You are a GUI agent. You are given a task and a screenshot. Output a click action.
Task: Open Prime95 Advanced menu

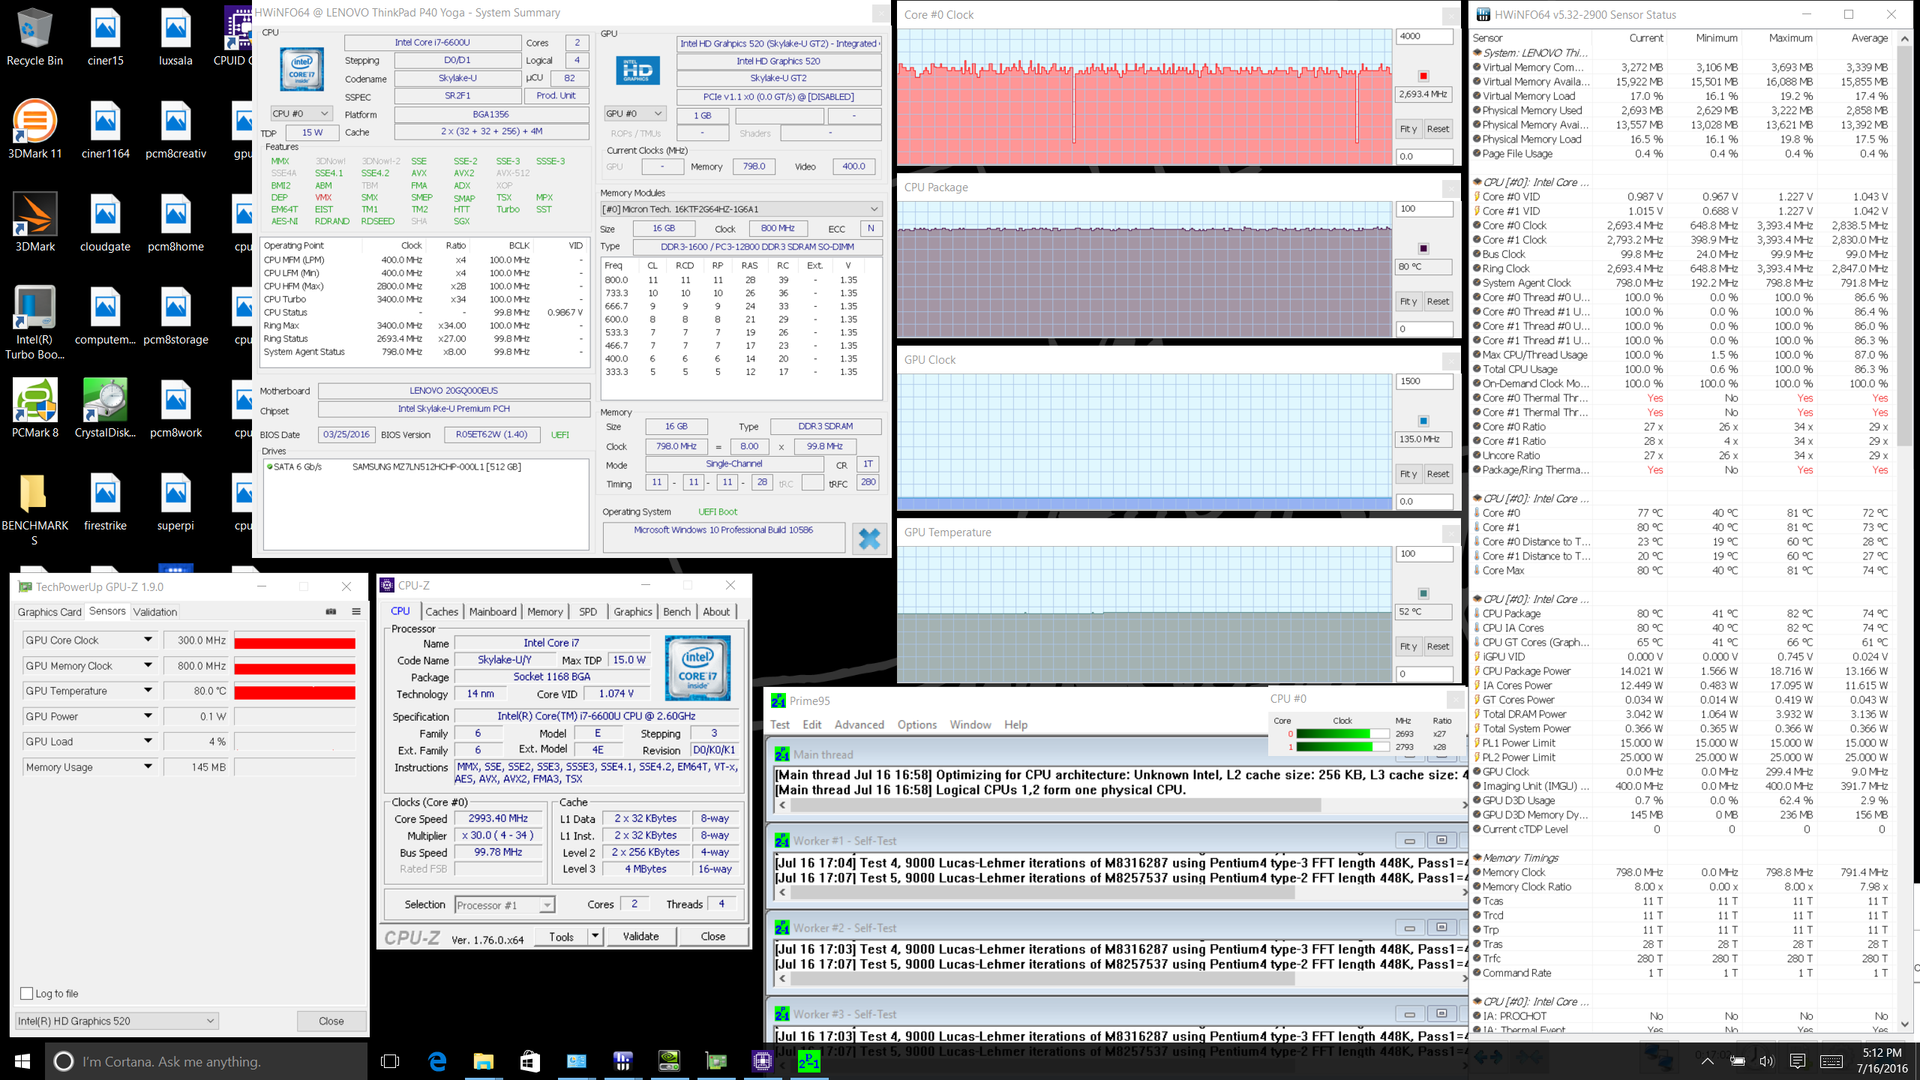pyautogui.click(x=859, y=725)
